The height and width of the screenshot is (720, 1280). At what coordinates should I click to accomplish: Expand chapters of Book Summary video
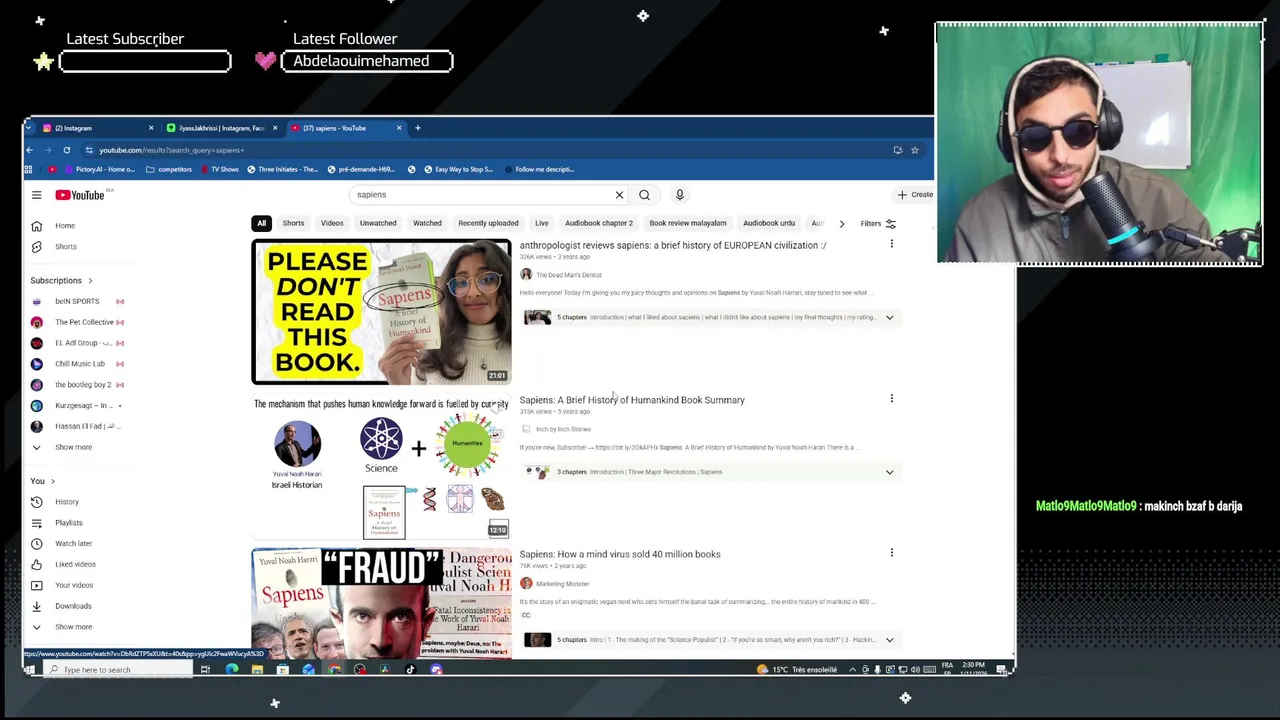click(x=889, y=472)
